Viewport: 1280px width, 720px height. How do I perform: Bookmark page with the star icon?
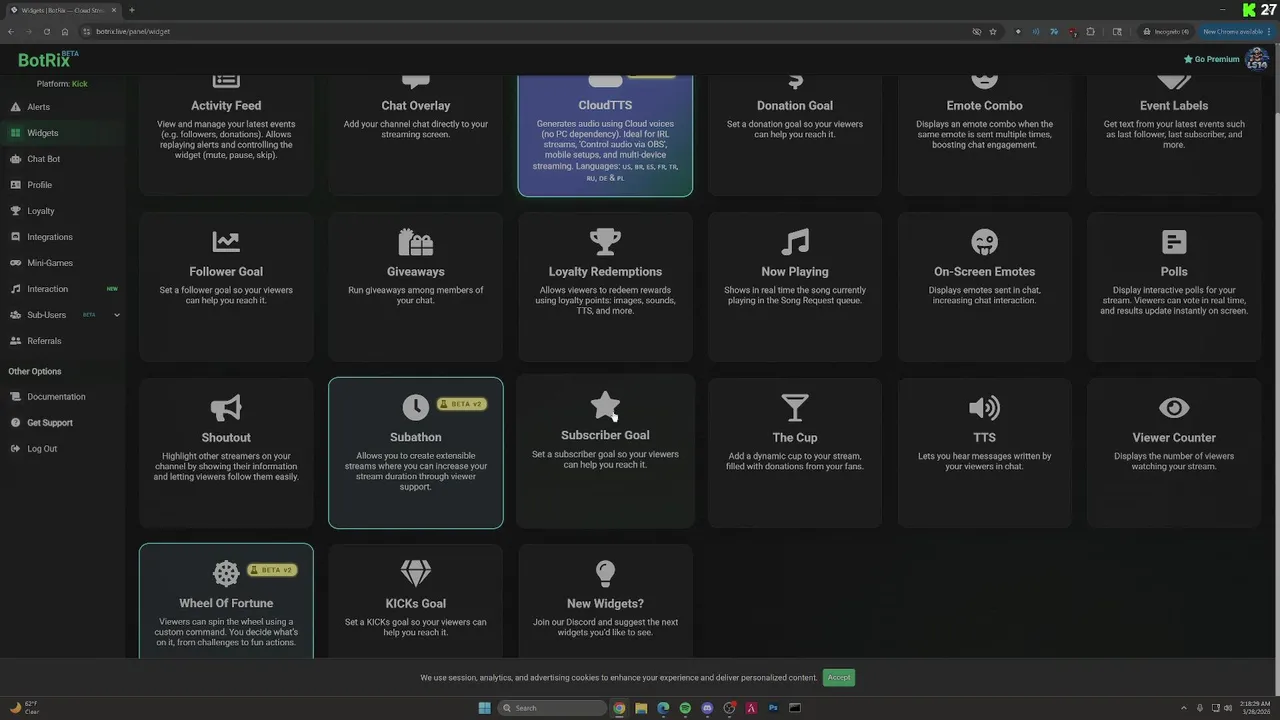[x=993, y=31]
